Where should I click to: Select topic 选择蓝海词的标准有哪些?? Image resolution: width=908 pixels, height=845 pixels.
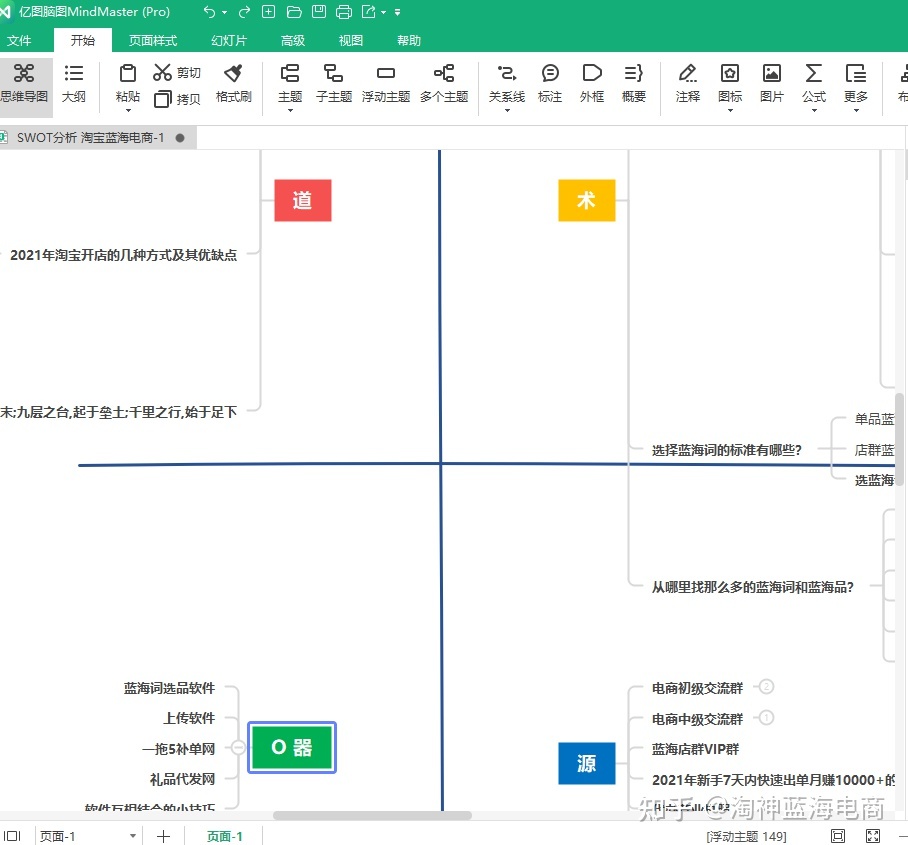[x=726, y=450]
